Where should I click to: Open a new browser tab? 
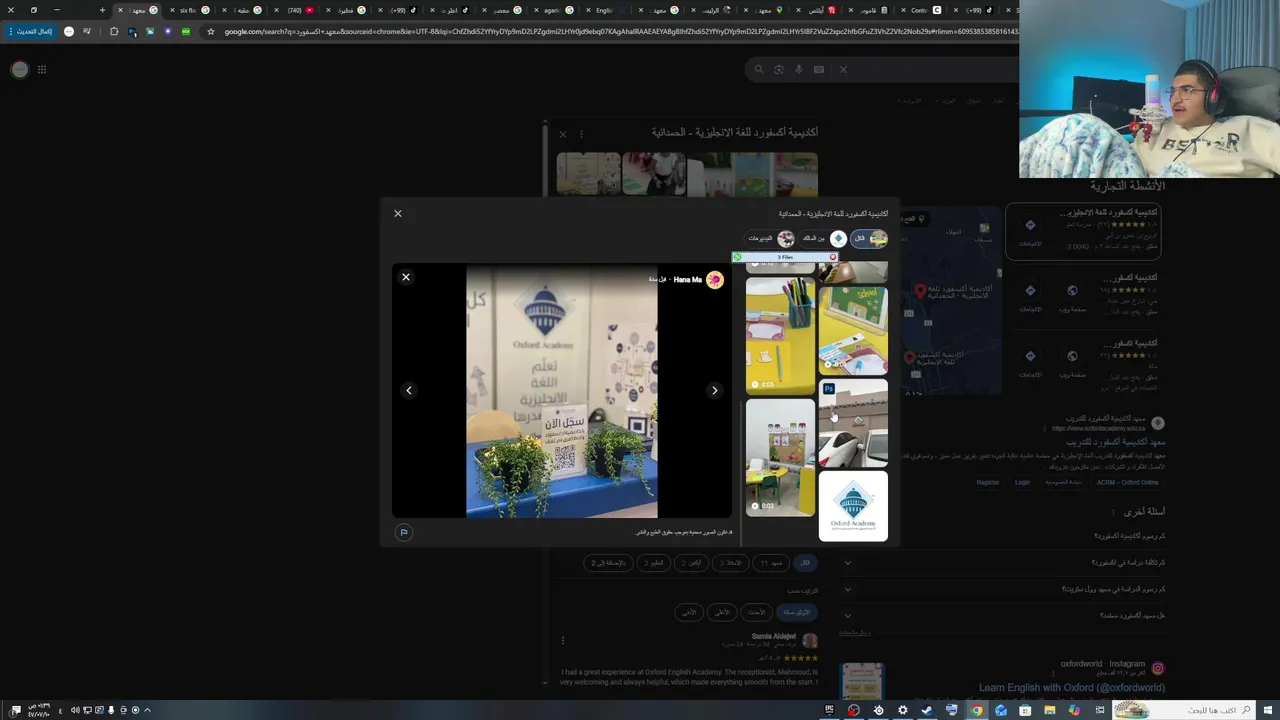tap(102, 10)
